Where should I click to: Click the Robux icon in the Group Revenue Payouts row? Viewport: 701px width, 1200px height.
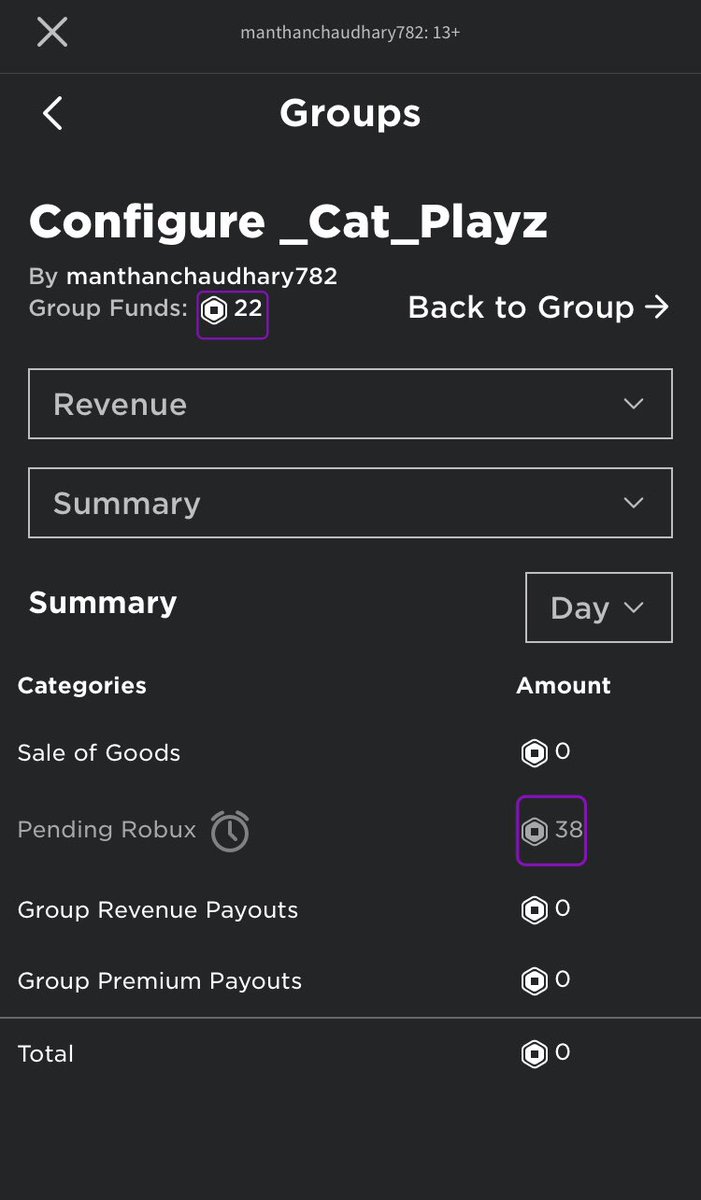click(535, 910)
